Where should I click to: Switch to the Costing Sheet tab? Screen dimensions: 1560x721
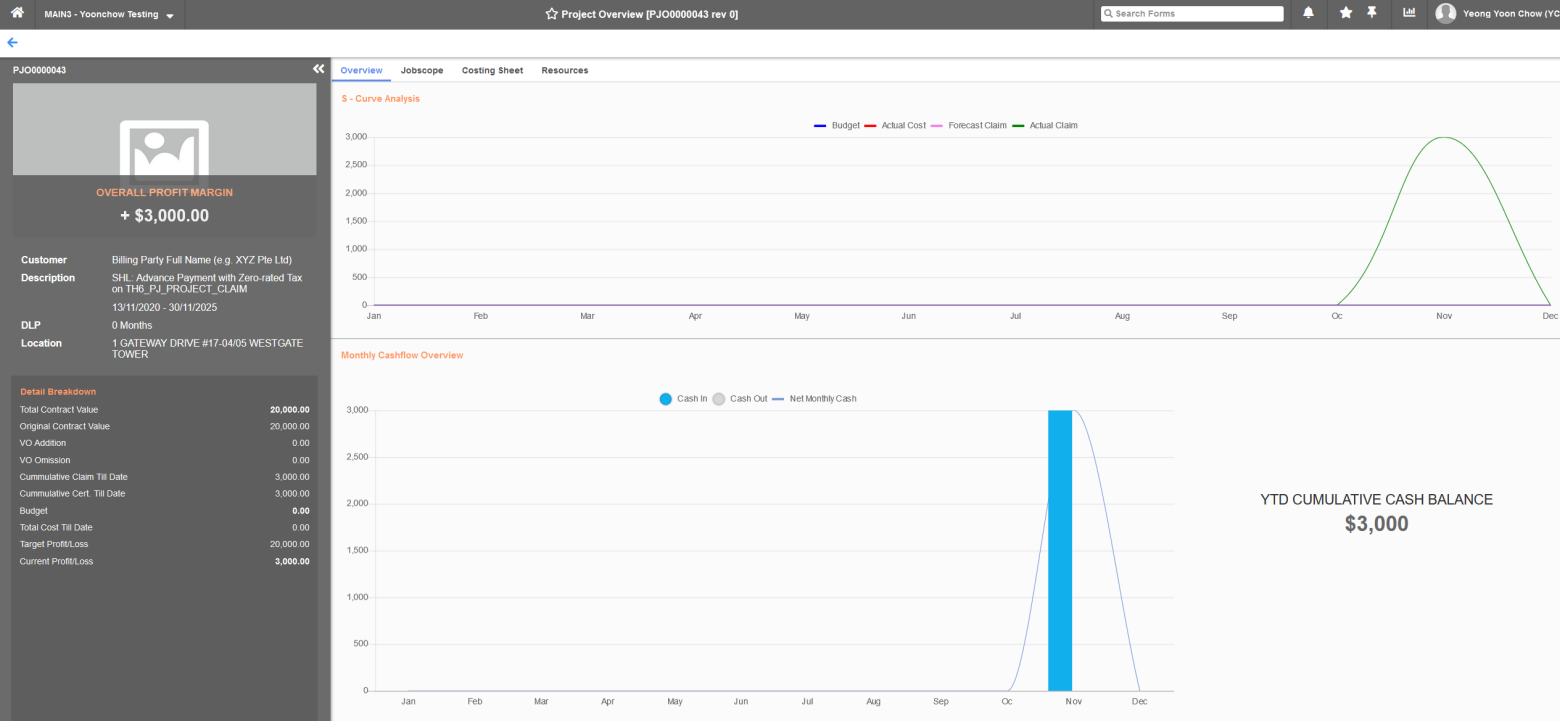tap(492, 70)
